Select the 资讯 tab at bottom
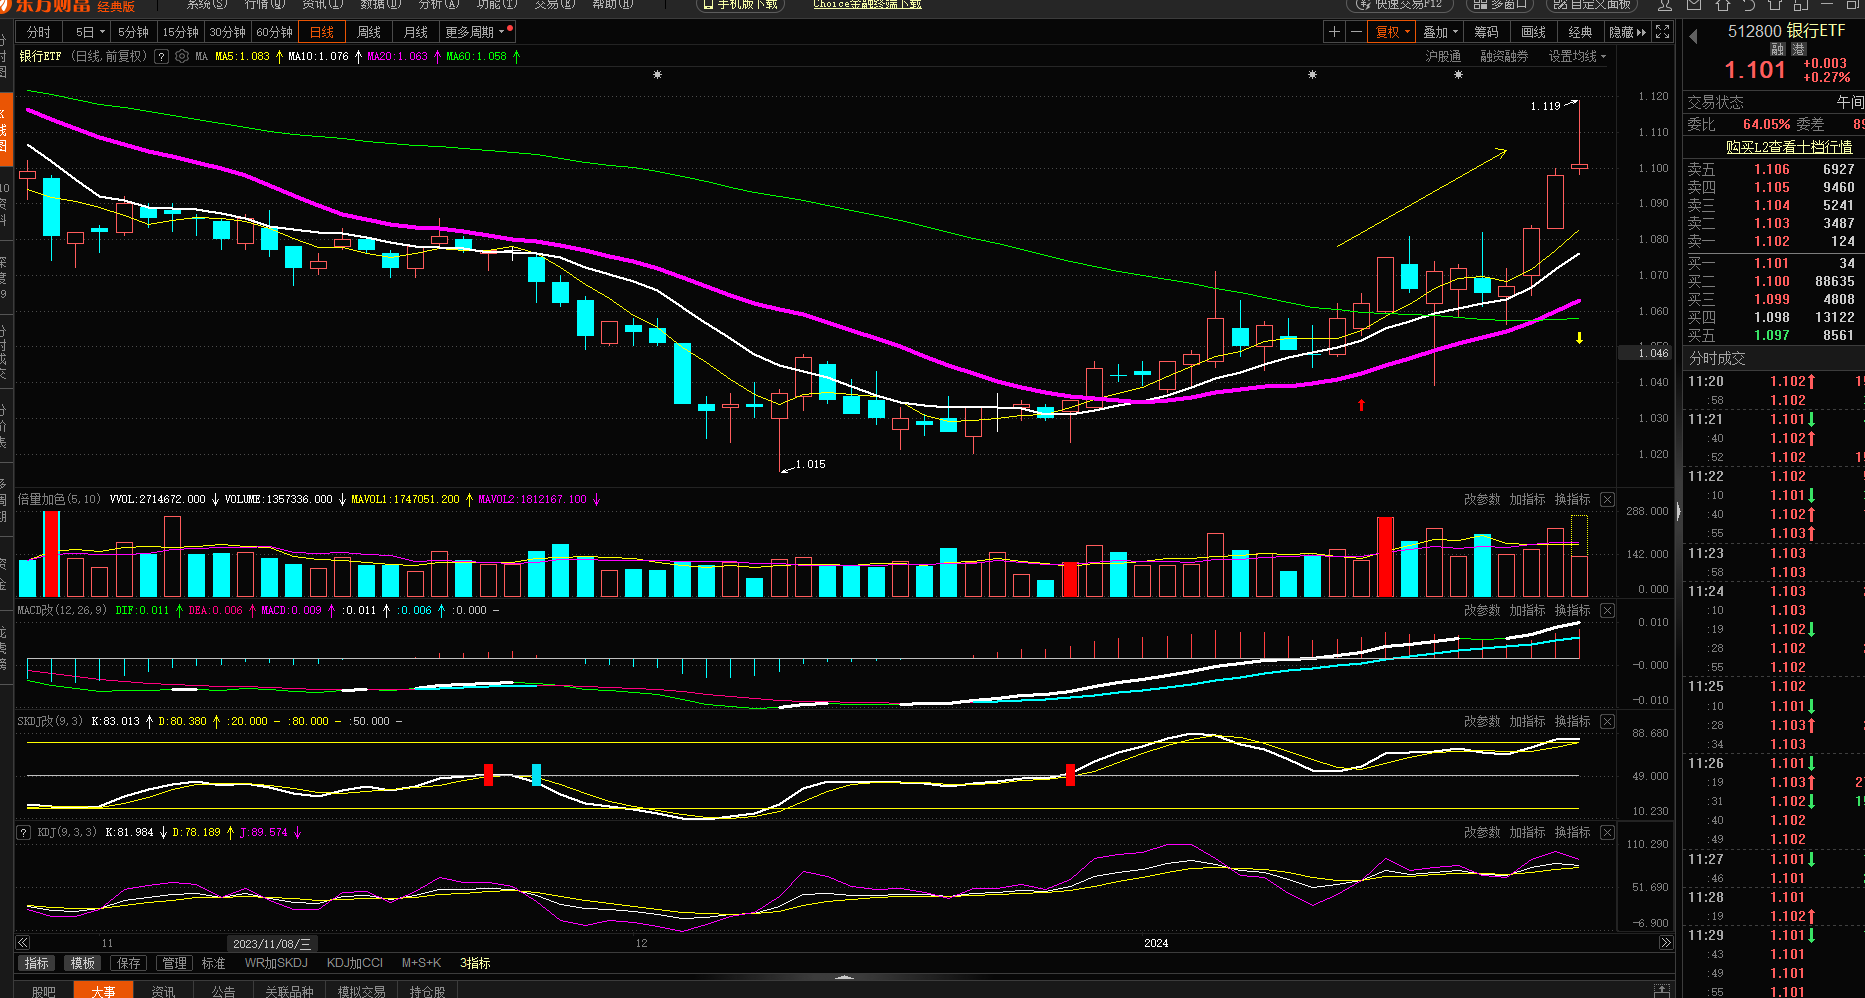Screen dimensions: 1865x998 [x=163, y=991]
